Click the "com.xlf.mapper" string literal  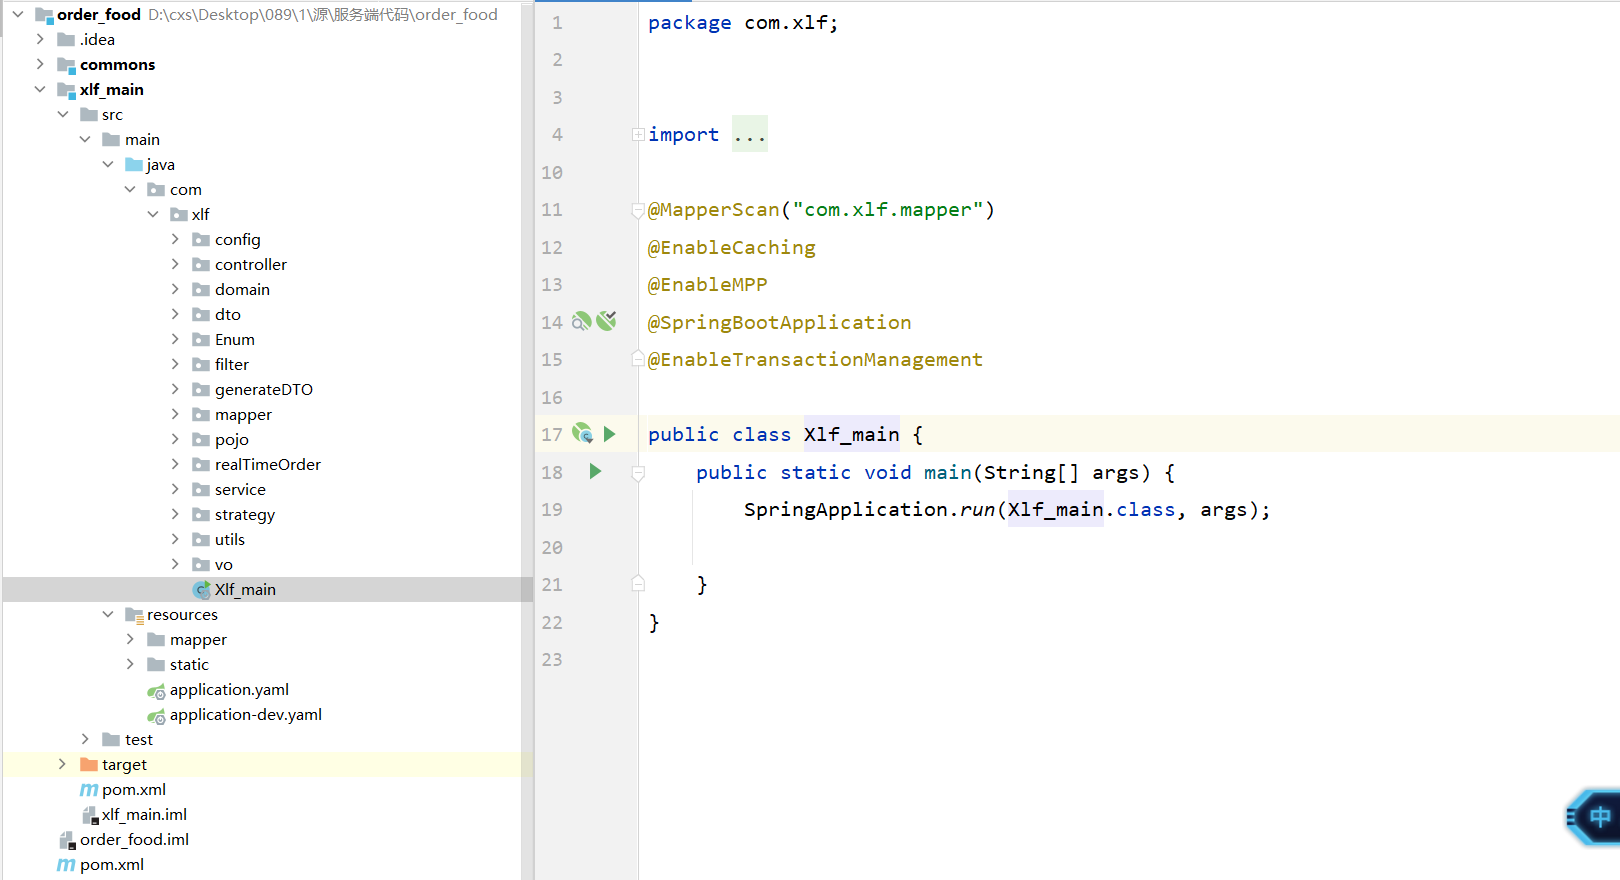pyautogui.click(x=888, y=209)
